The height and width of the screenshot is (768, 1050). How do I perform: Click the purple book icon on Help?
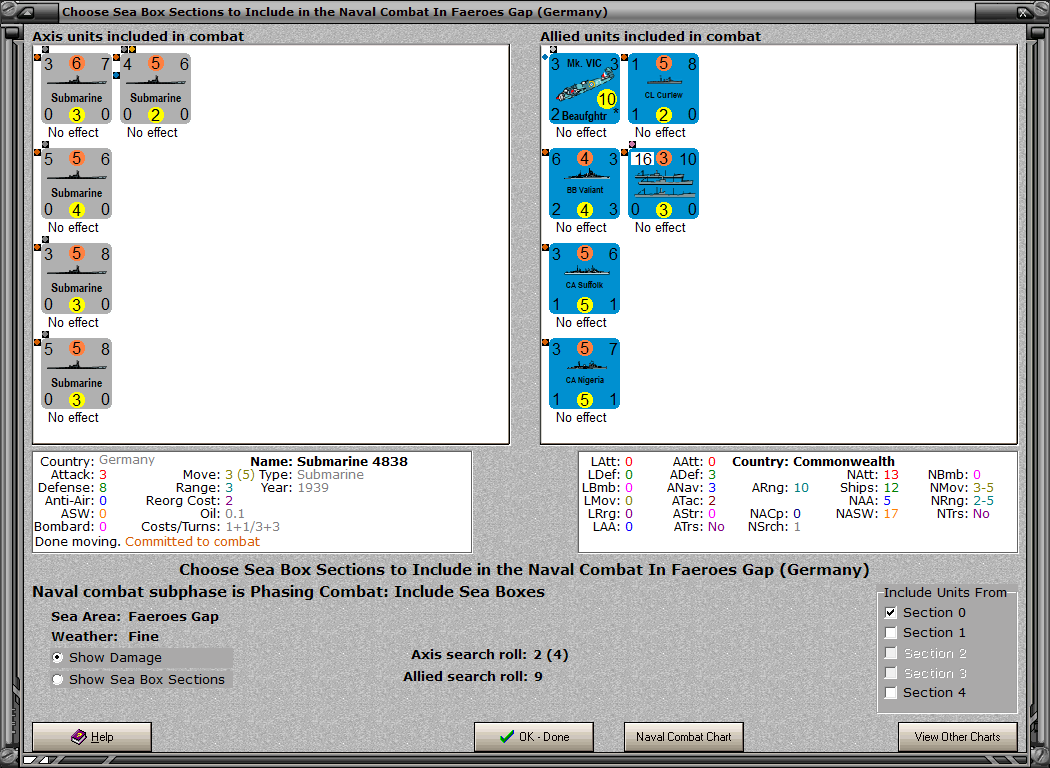click(78, 737)
